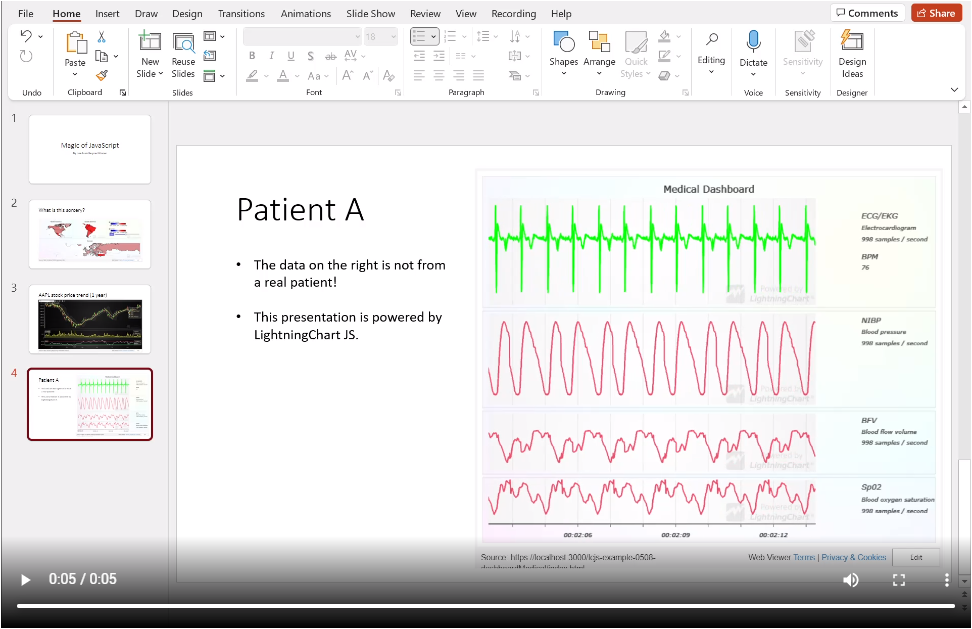Click the Redo icon under Undo

(26, 56)
